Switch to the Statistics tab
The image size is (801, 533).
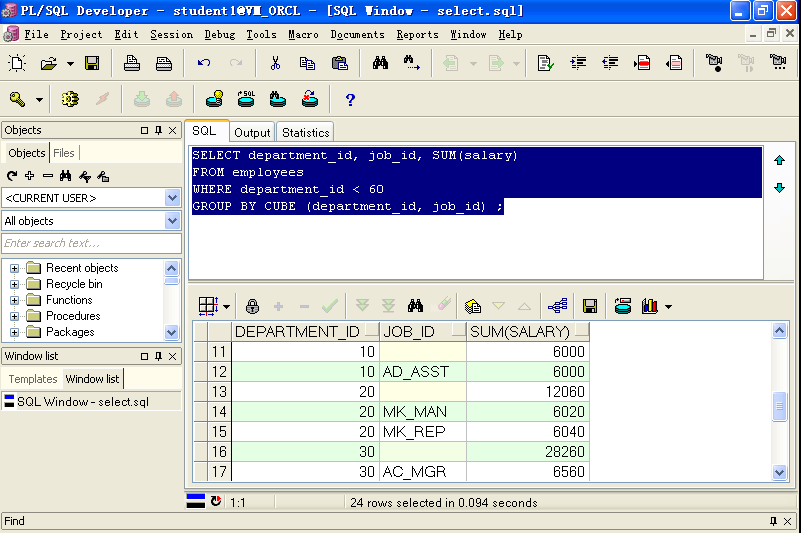click(305, 132)
